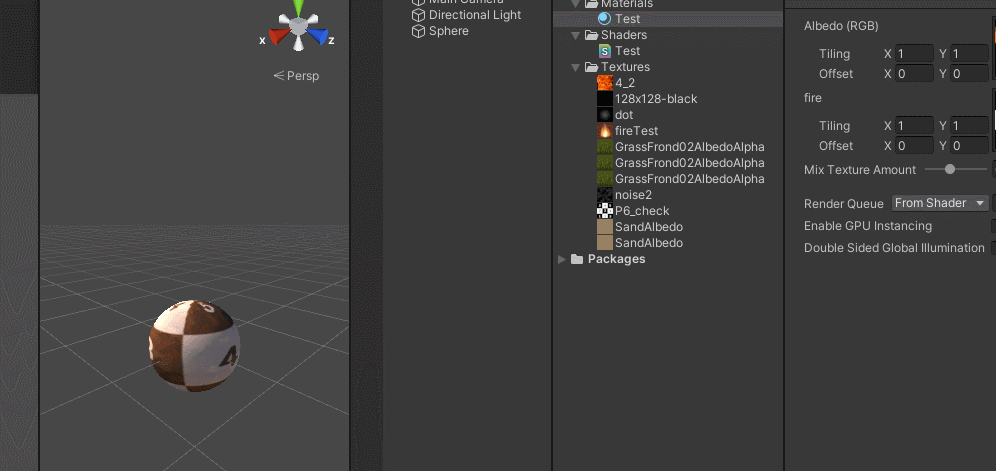The height and width of the screenshot is (471, 996).
Task: Select the 128x128-black texture thumbnail
Action: [605, 99]
